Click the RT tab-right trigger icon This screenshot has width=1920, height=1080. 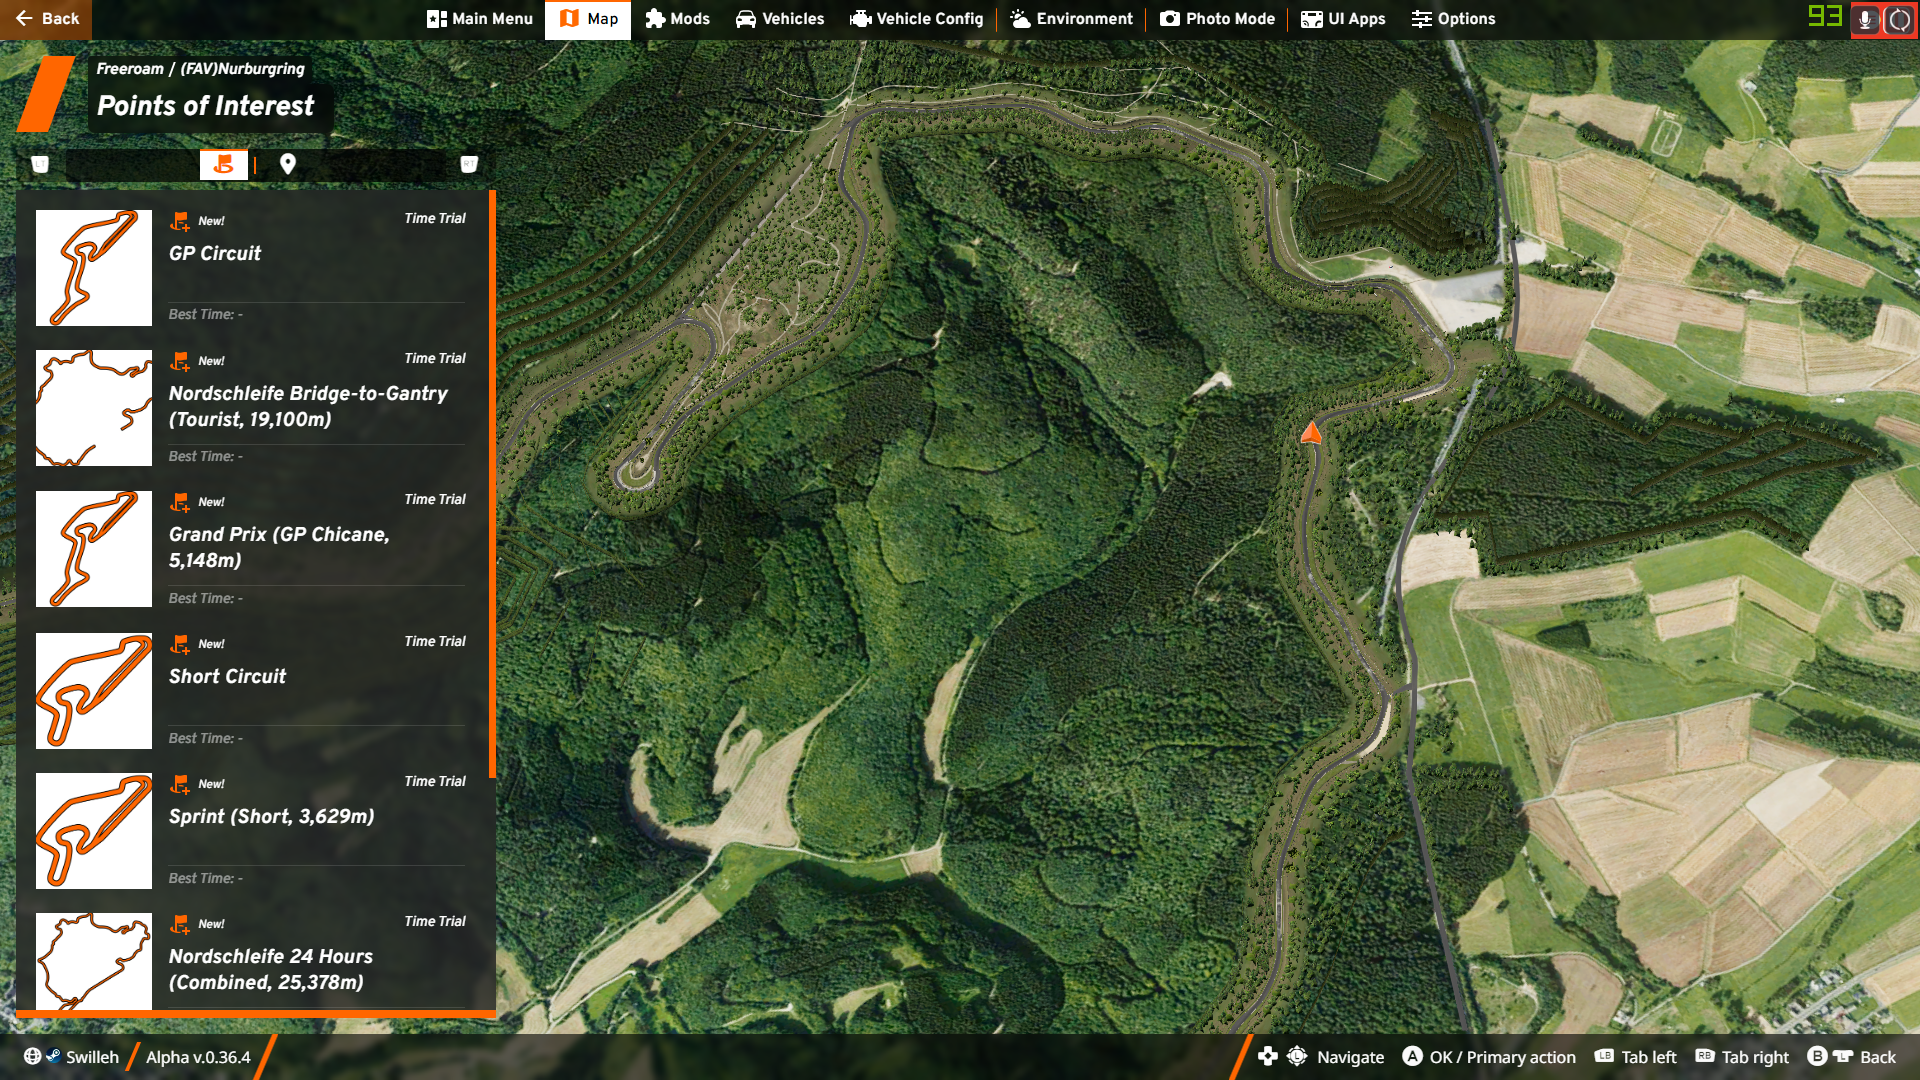click(469, 165)
